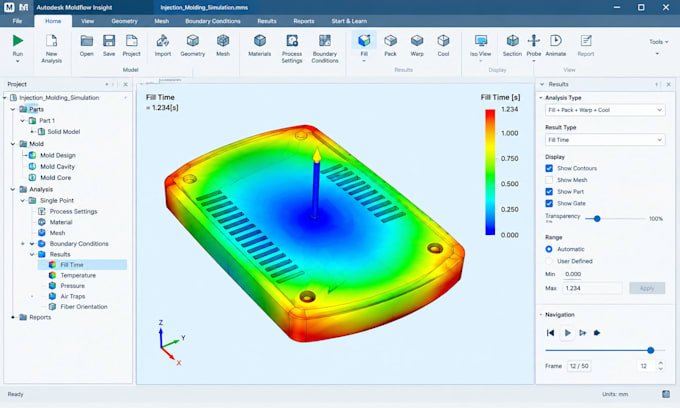Open the Tools dropdown menu
Viewport: 680px width, 408px height.
pos(658,42)
